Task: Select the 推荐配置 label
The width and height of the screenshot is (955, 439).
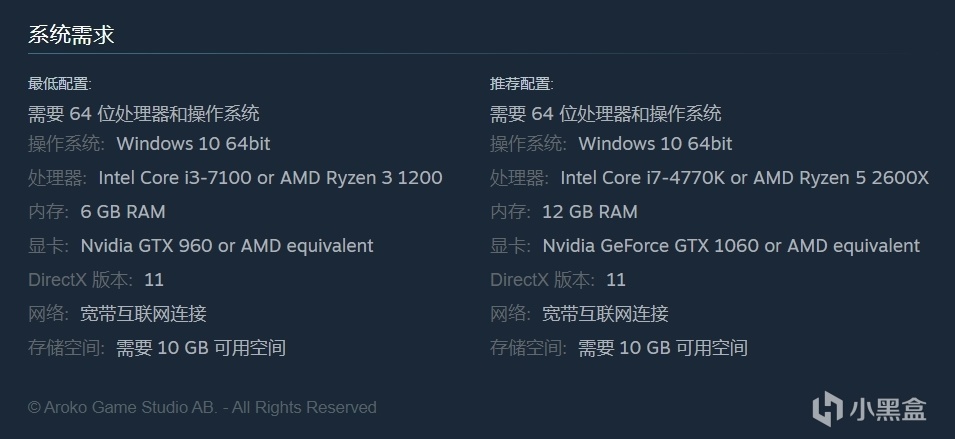Action: [521, 84]
